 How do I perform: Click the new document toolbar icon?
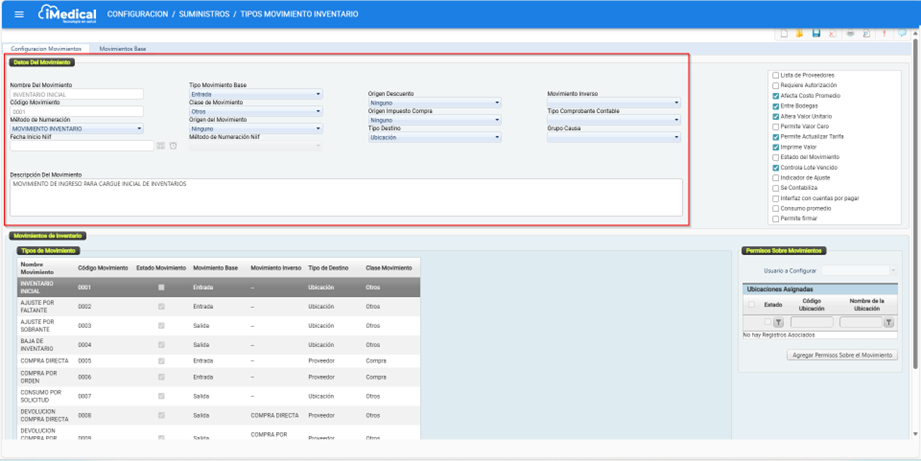point(784,34)
